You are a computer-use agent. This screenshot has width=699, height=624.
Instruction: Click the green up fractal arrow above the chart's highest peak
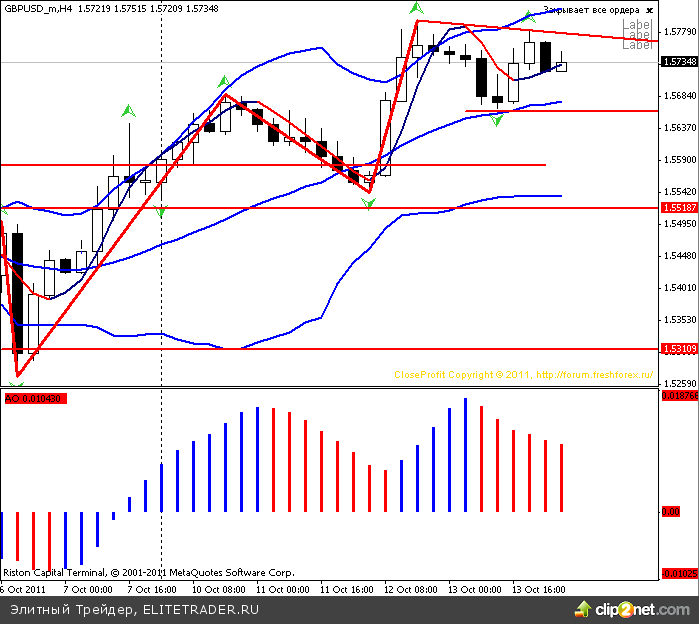[416, 8]
